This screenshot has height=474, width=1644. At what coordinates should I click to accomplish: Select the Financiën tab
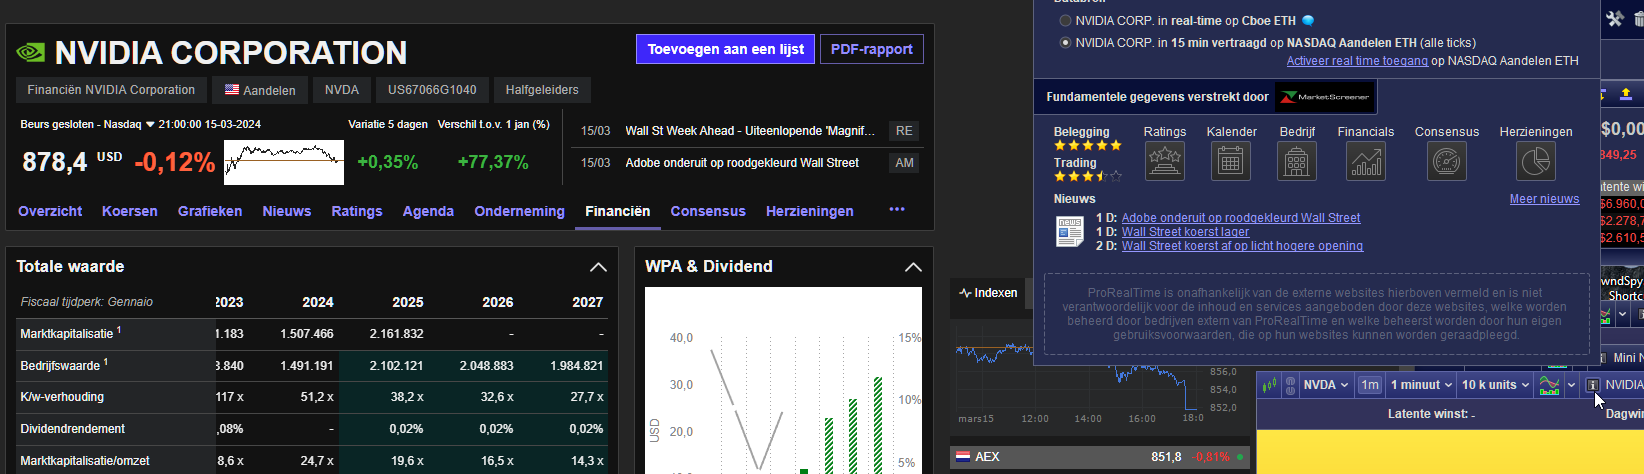(x=617, y=211)
